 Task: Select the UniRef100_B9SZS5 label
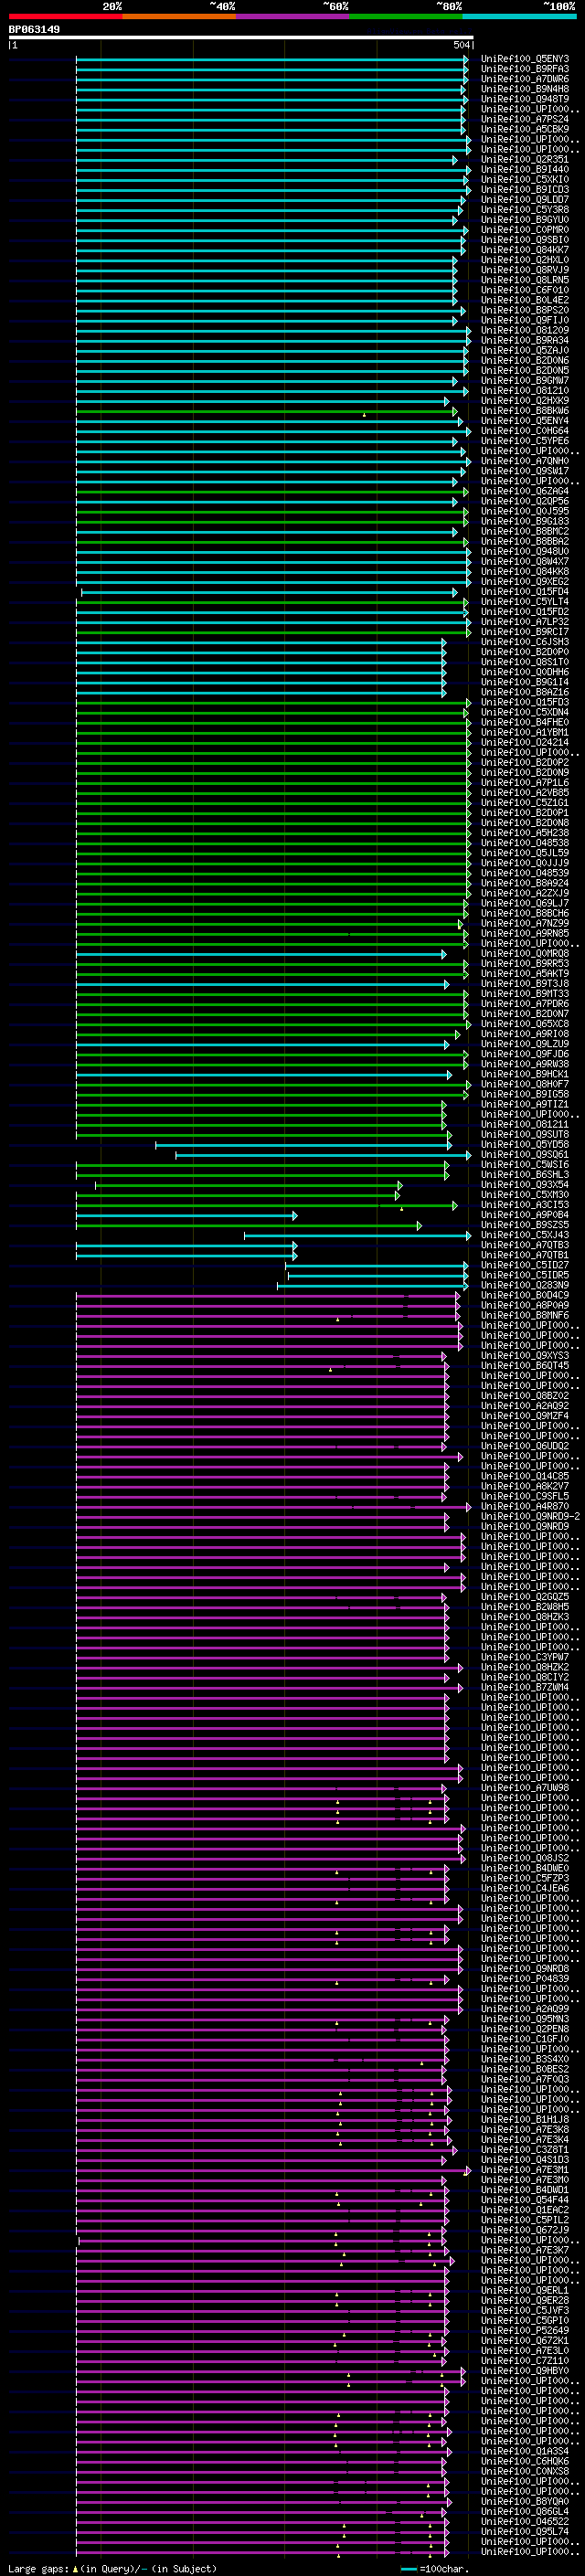[x=525, y=1225]
